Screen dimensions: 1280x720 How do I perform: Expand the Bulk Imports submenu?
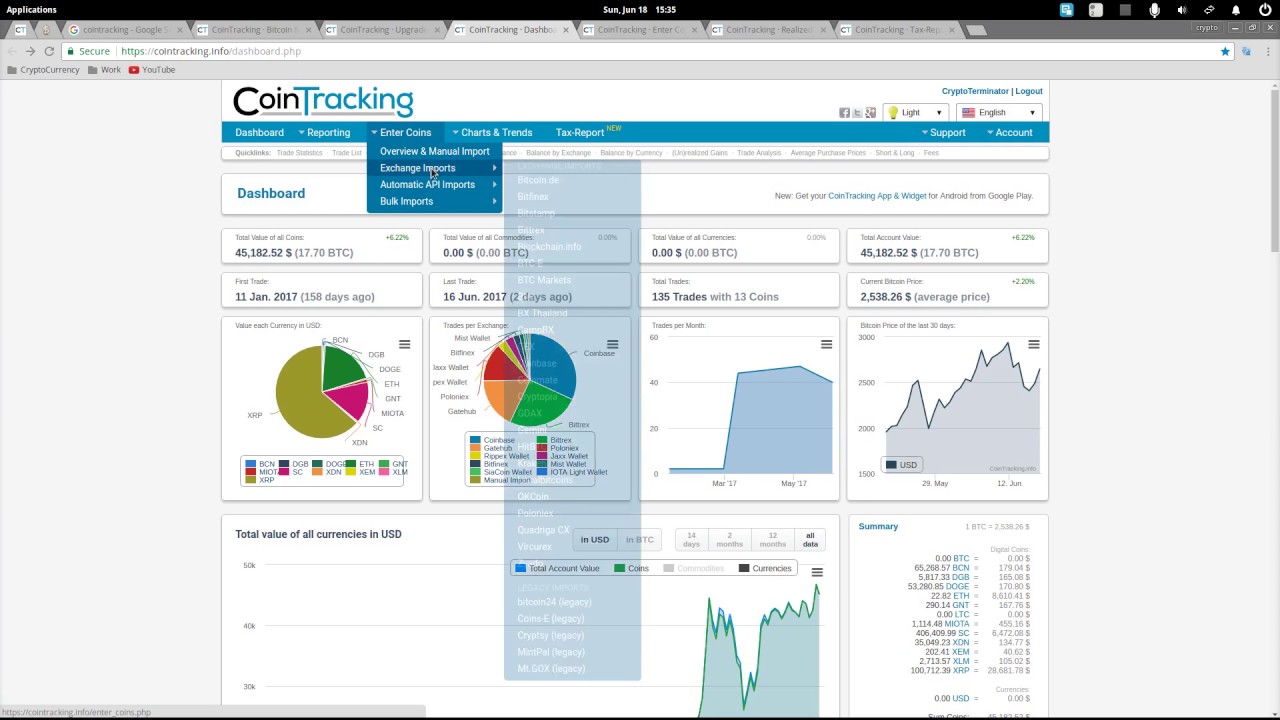coord(434,202)
